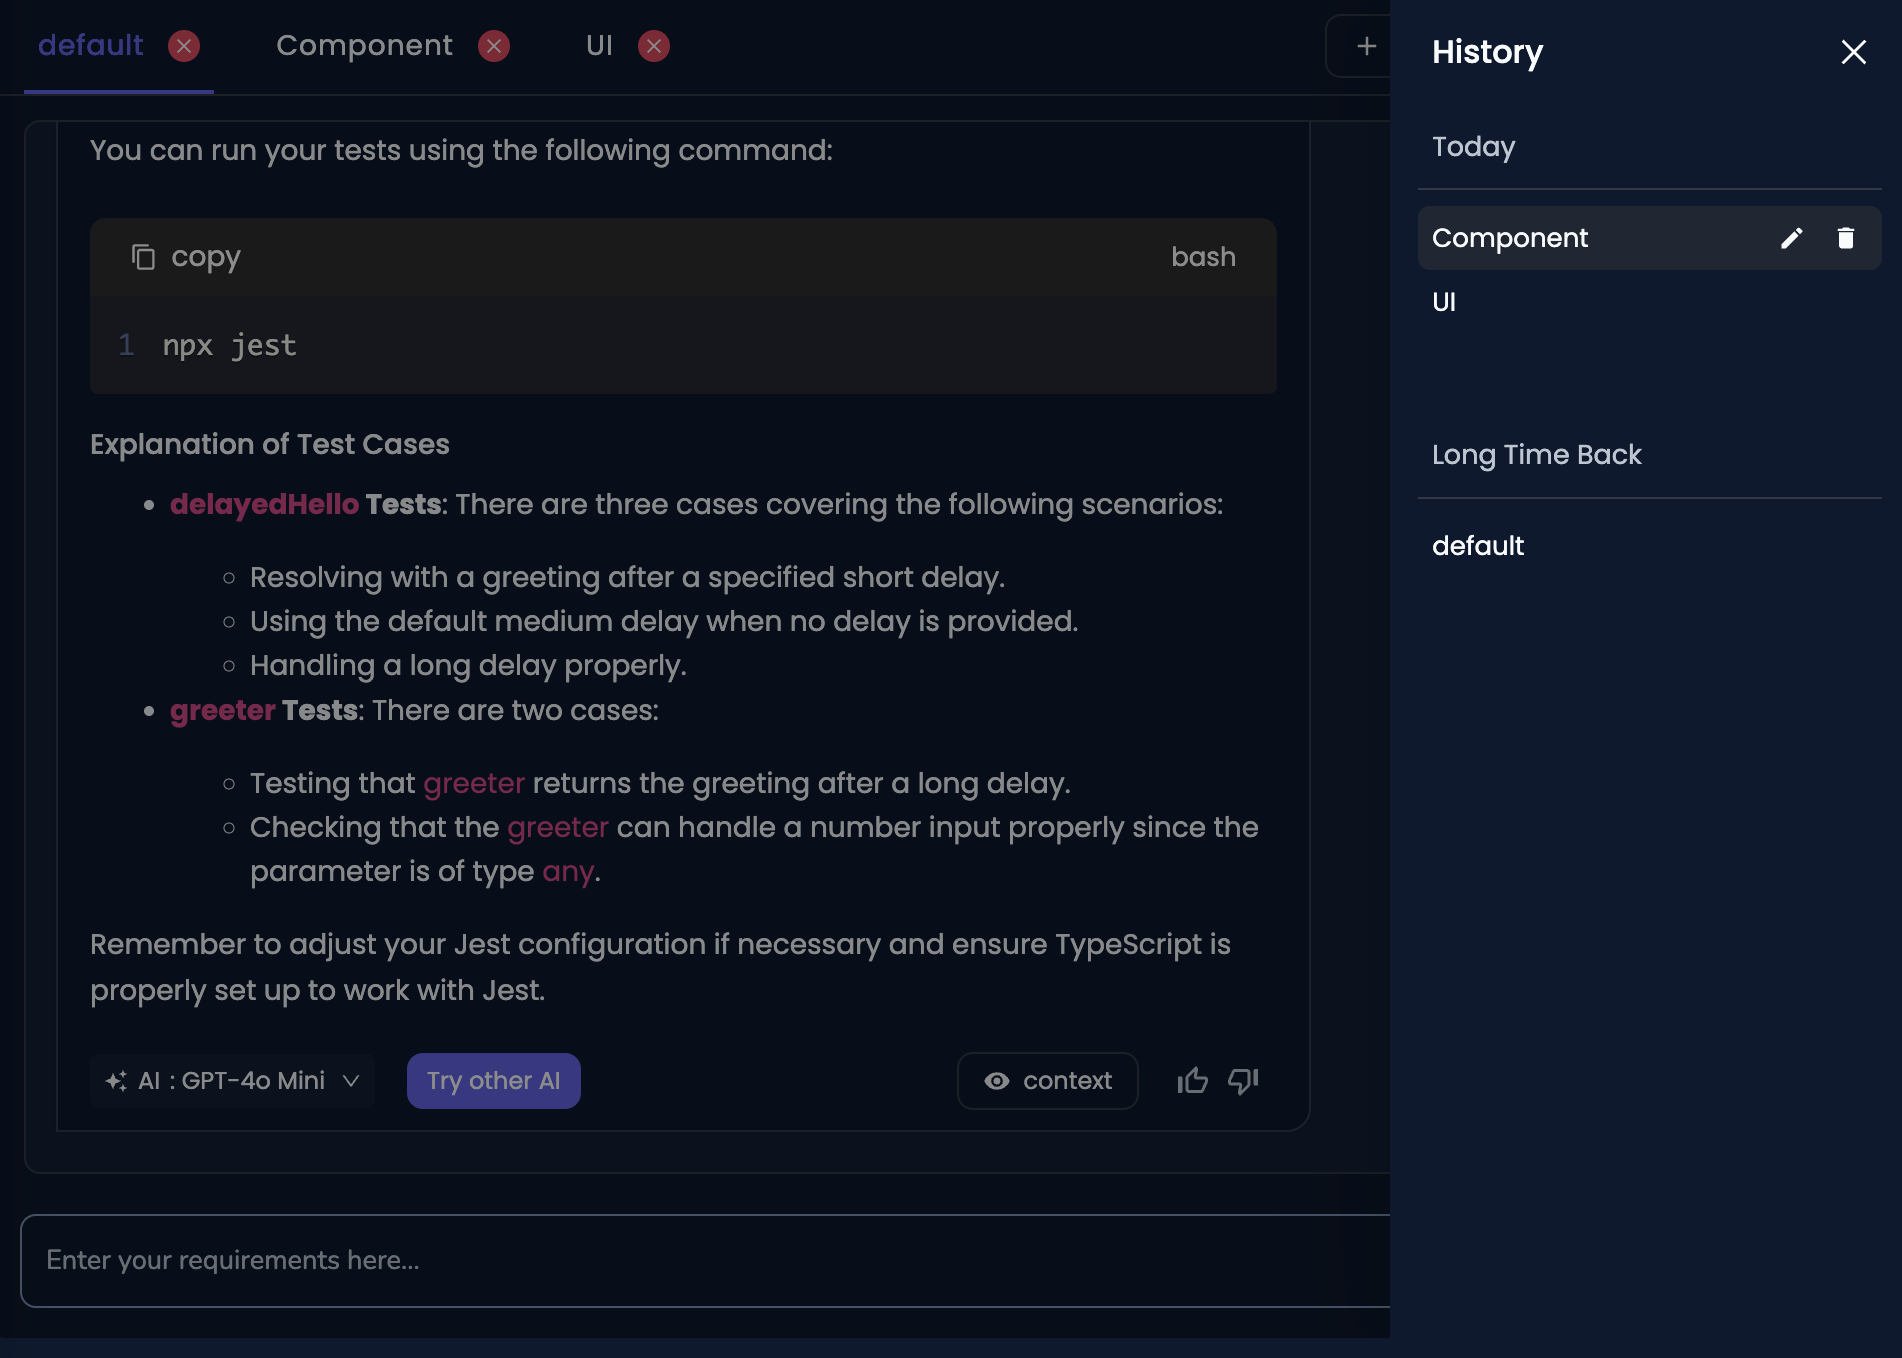Click the Try other AI button
1902x1358 pixels.
pyautogui.click(x=493, y=1081)
